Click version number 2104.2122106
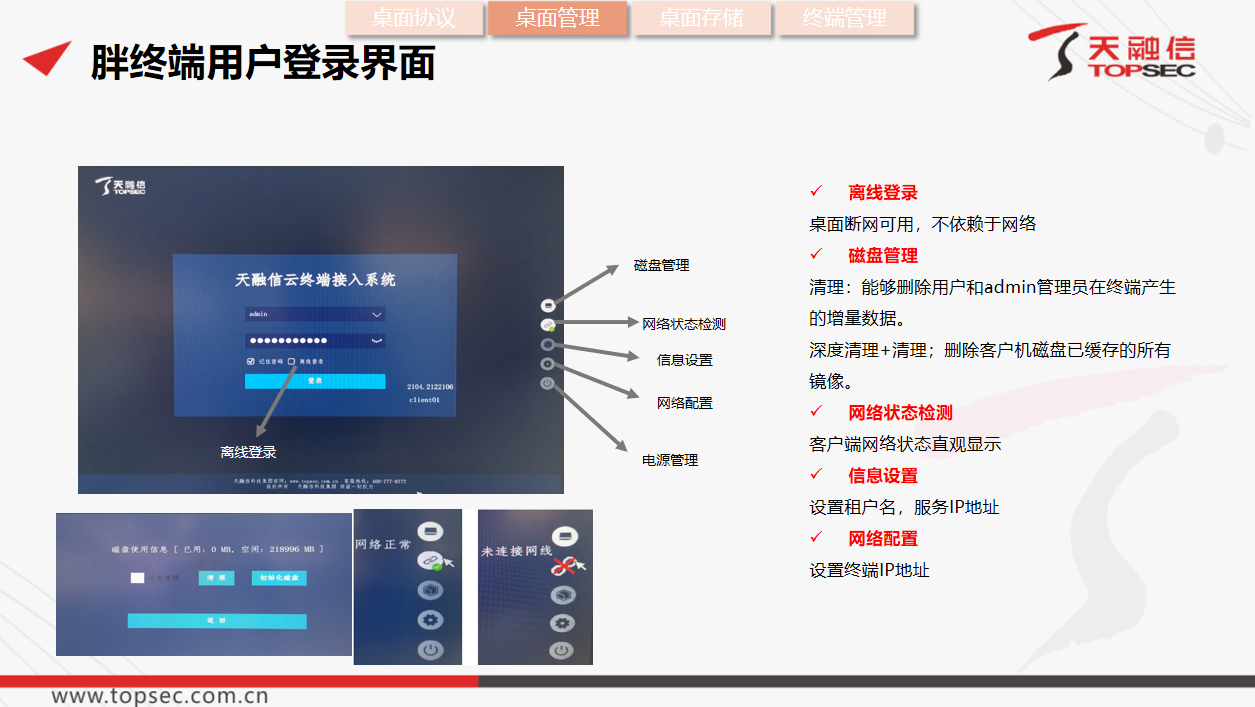This screenshot has height=707, width=1255. coord(430,386)
